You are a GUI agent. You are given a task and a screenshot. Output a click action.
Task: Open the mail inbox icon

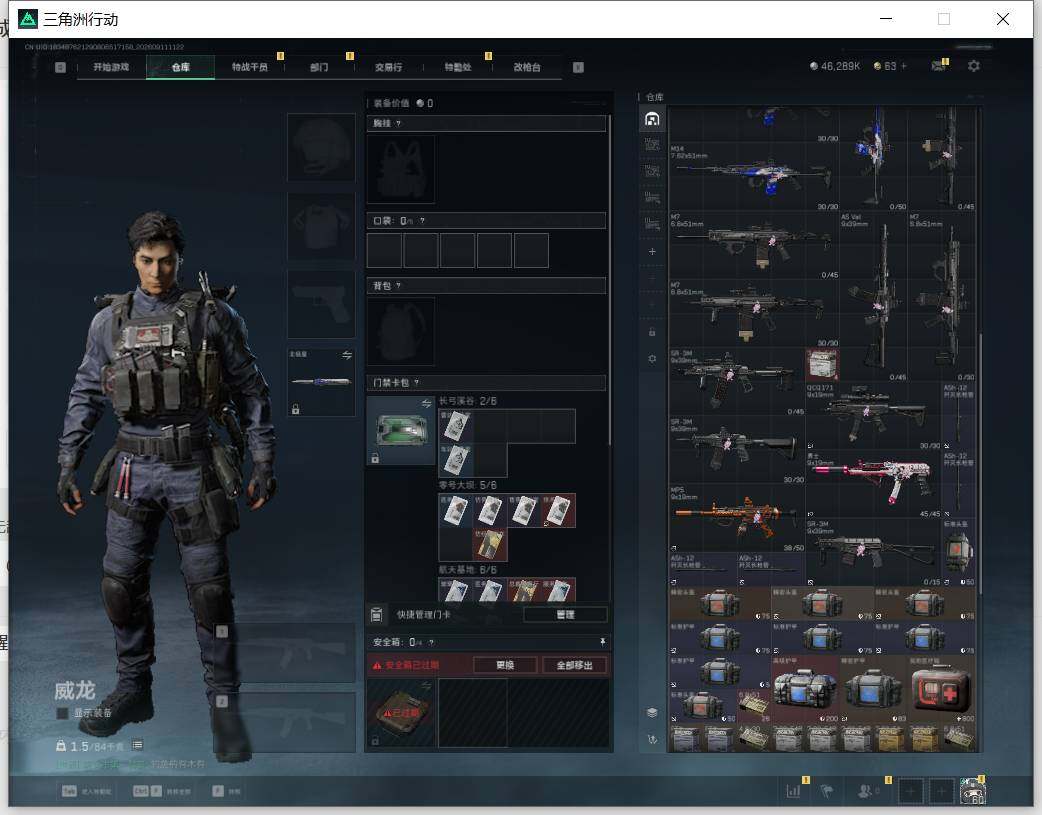click(x=938, y=66)
